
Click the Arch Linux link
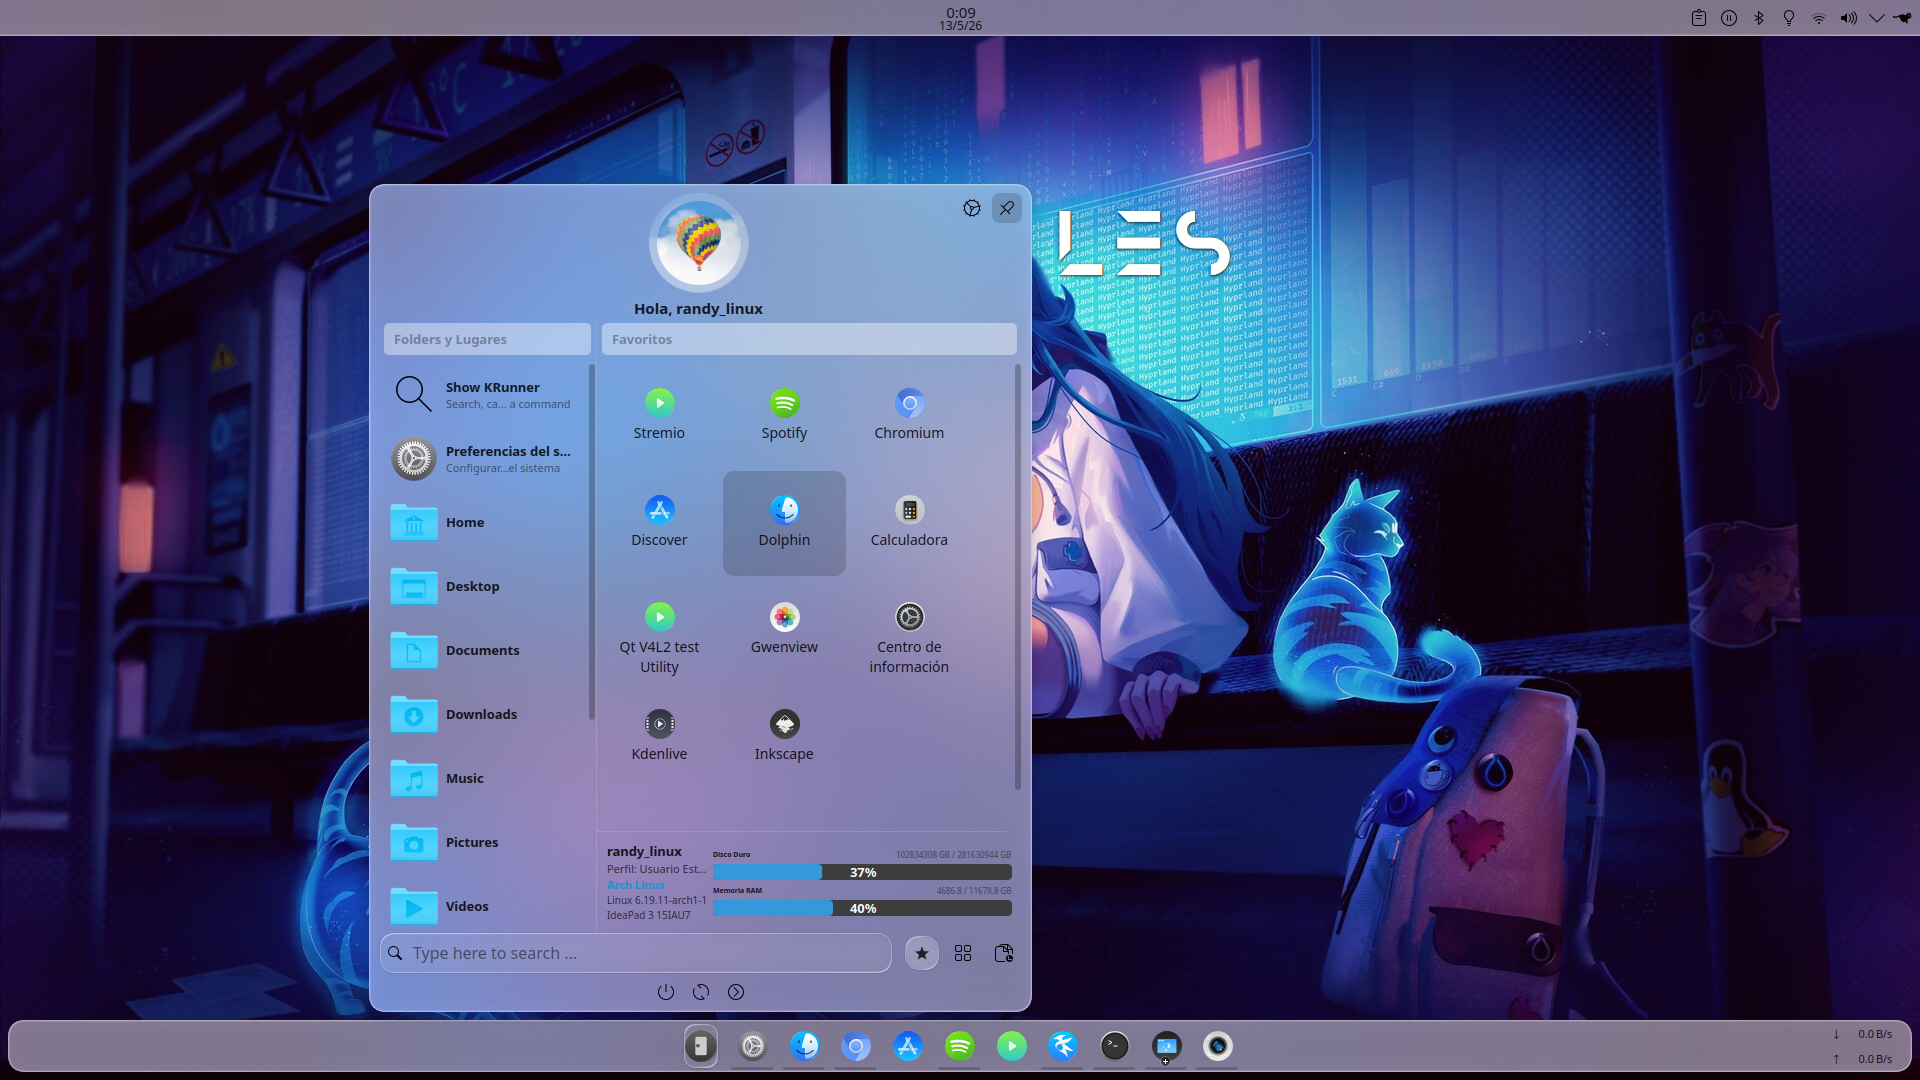pyautogui.click(x=636, y=885)
